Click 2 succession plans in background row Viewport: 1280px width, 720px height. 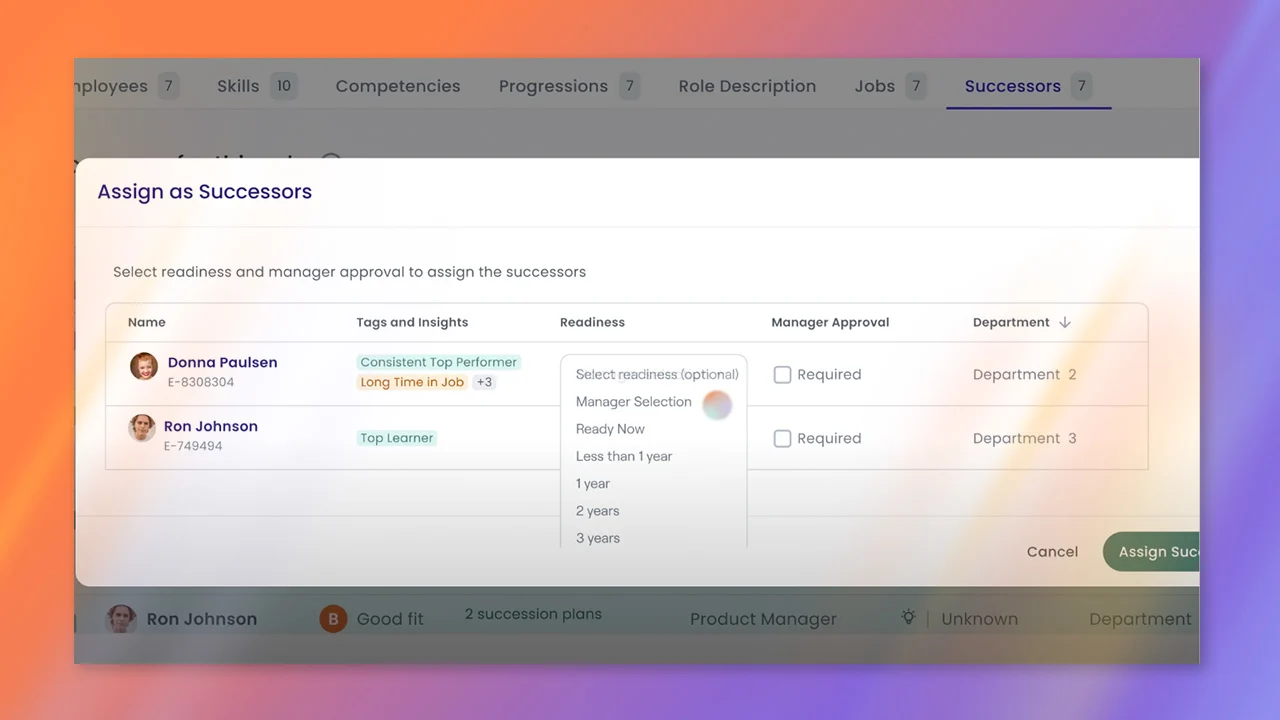(533, 614)
